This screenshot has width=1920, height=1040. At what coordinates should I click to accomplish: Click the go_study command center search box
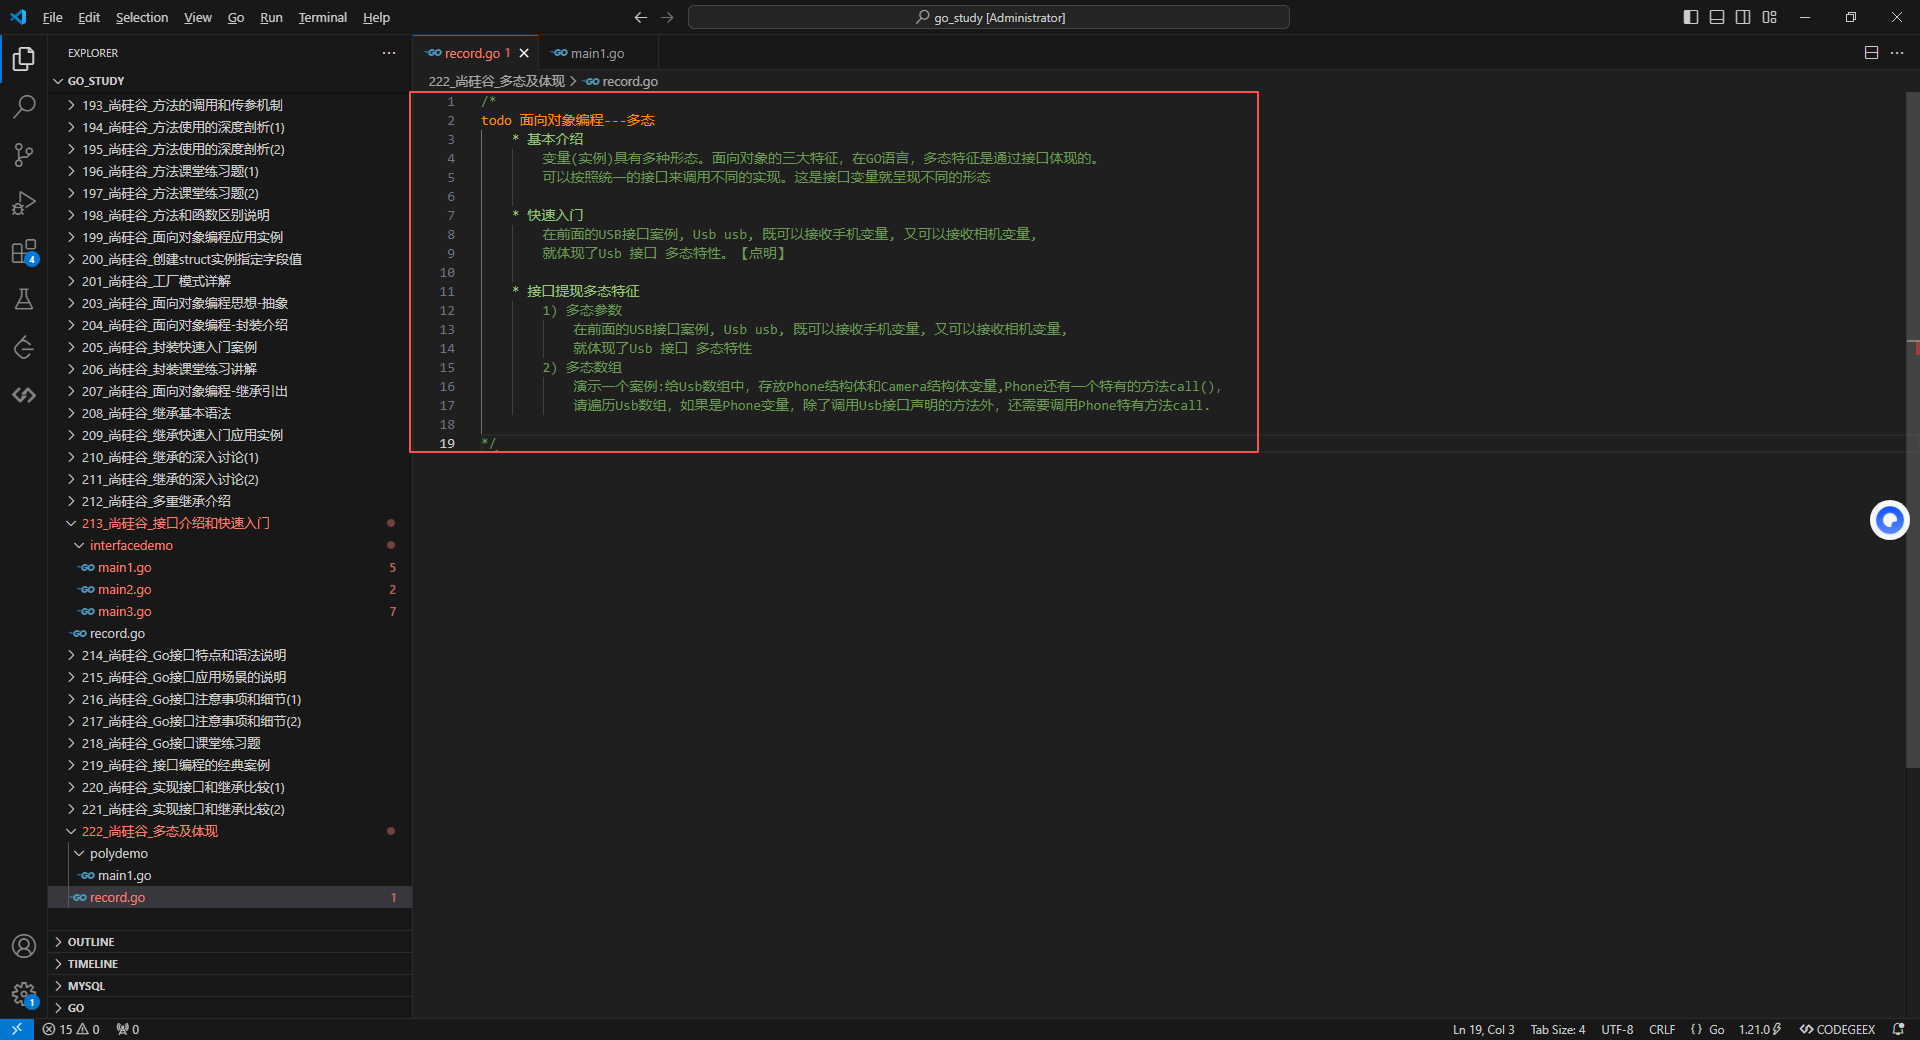[989, 17]
